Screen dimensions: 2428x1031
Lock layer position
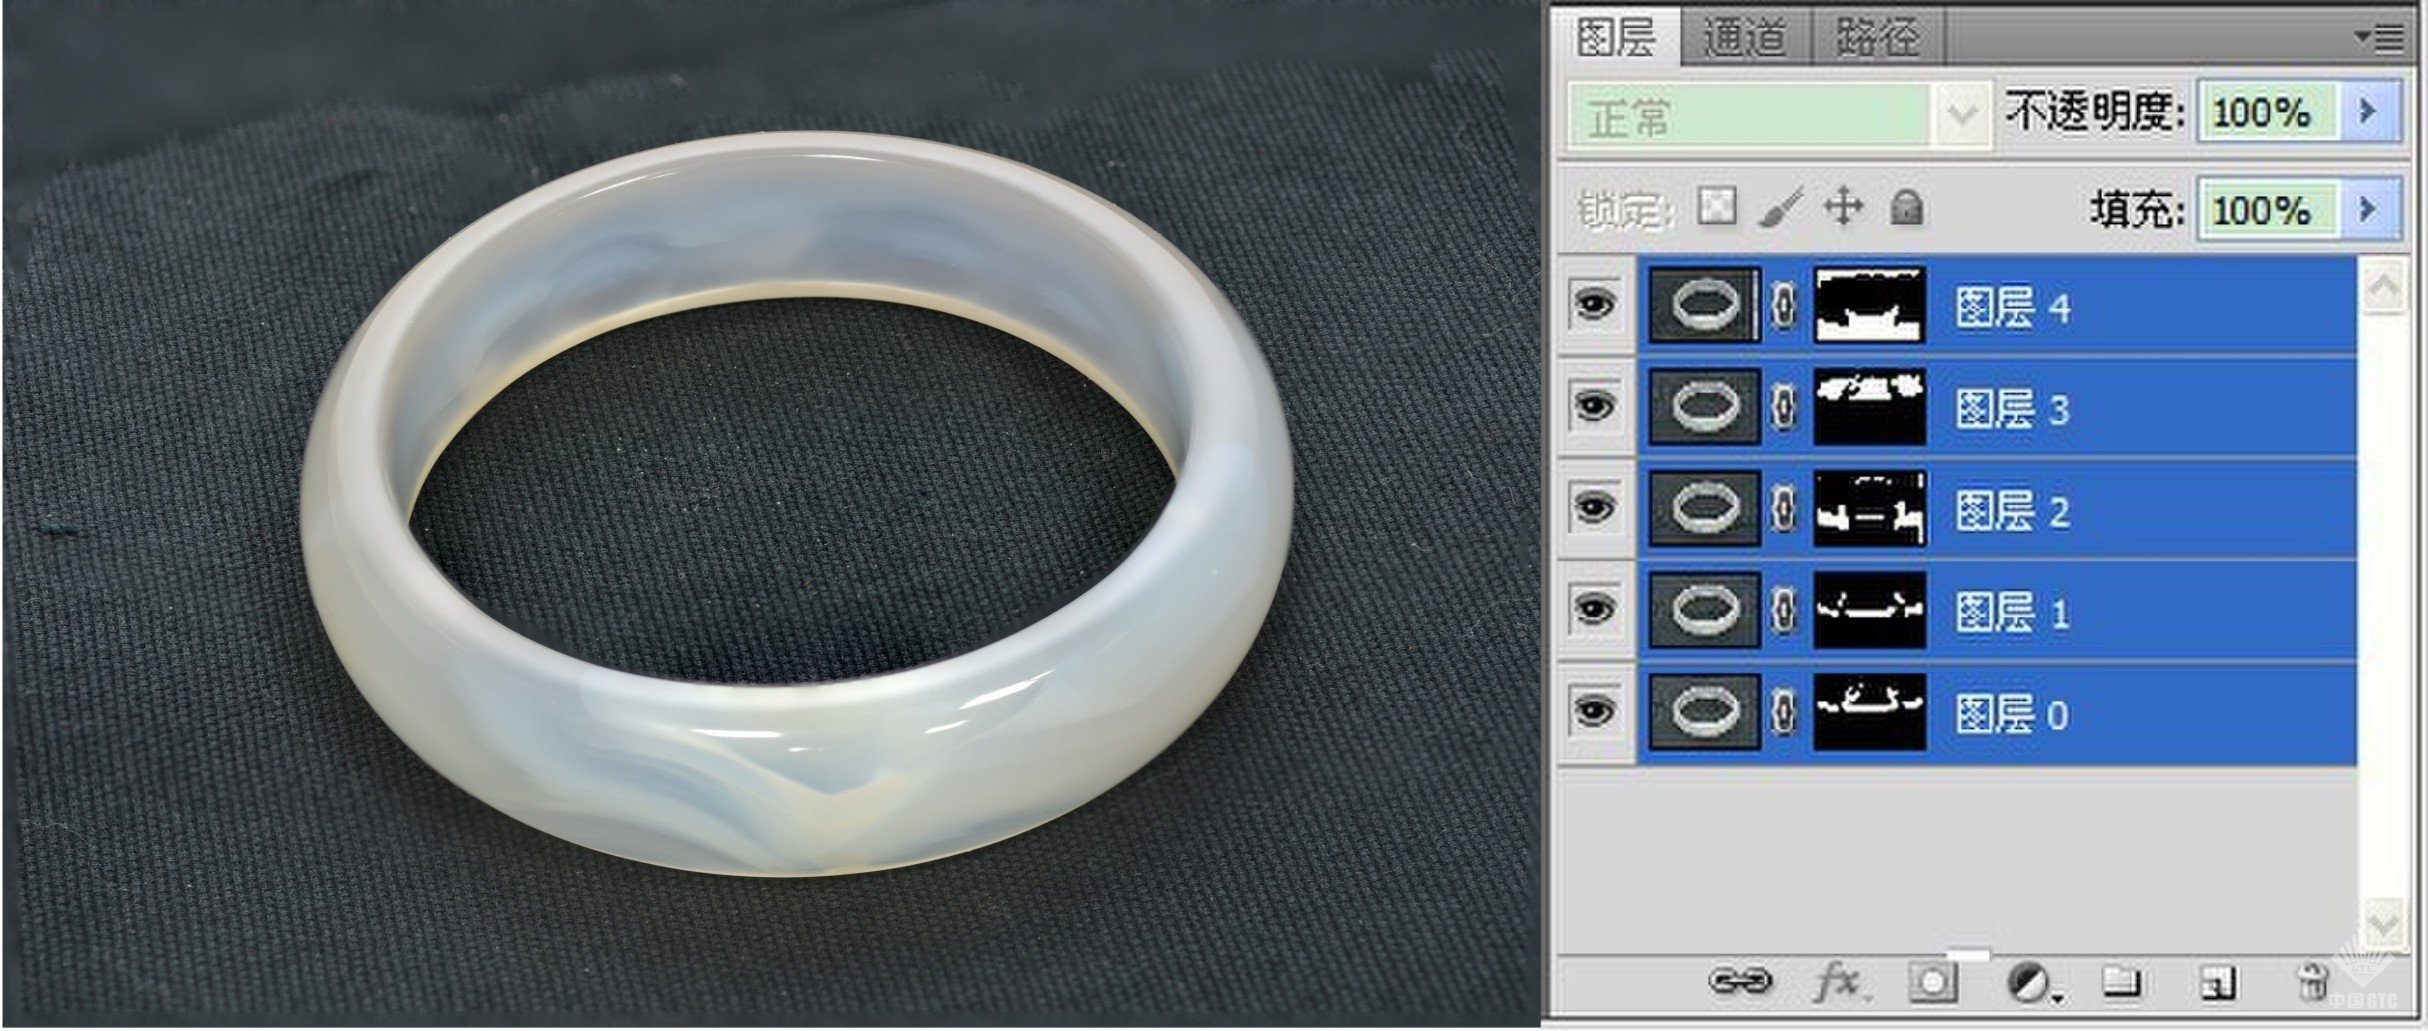click(1843, 208)
